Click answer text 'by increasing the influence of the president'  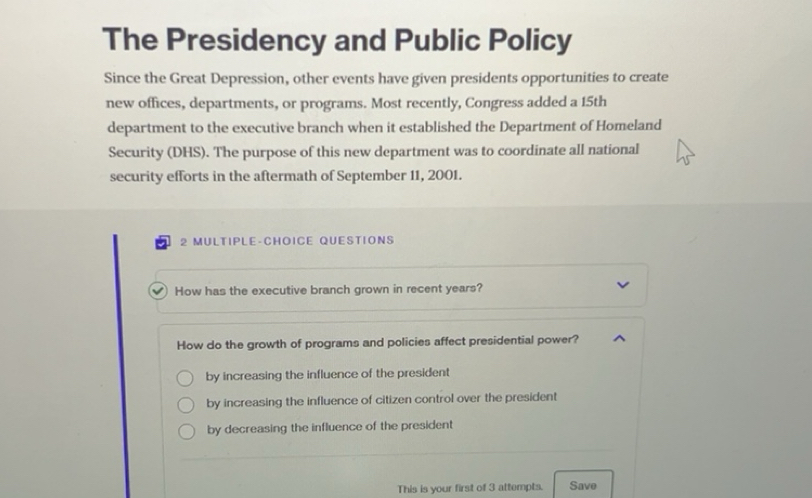(x=328, y=373)
